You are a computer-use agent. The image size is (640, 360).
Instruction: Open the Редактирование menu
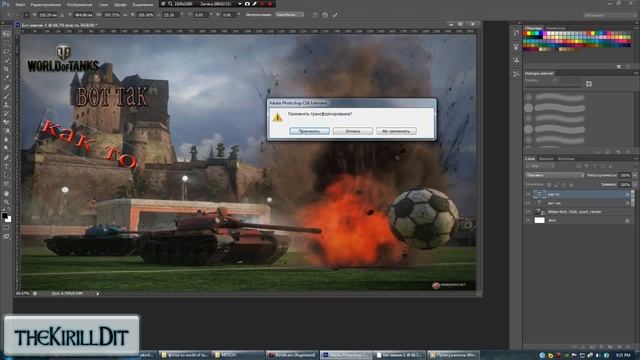(x=46, y=4)
